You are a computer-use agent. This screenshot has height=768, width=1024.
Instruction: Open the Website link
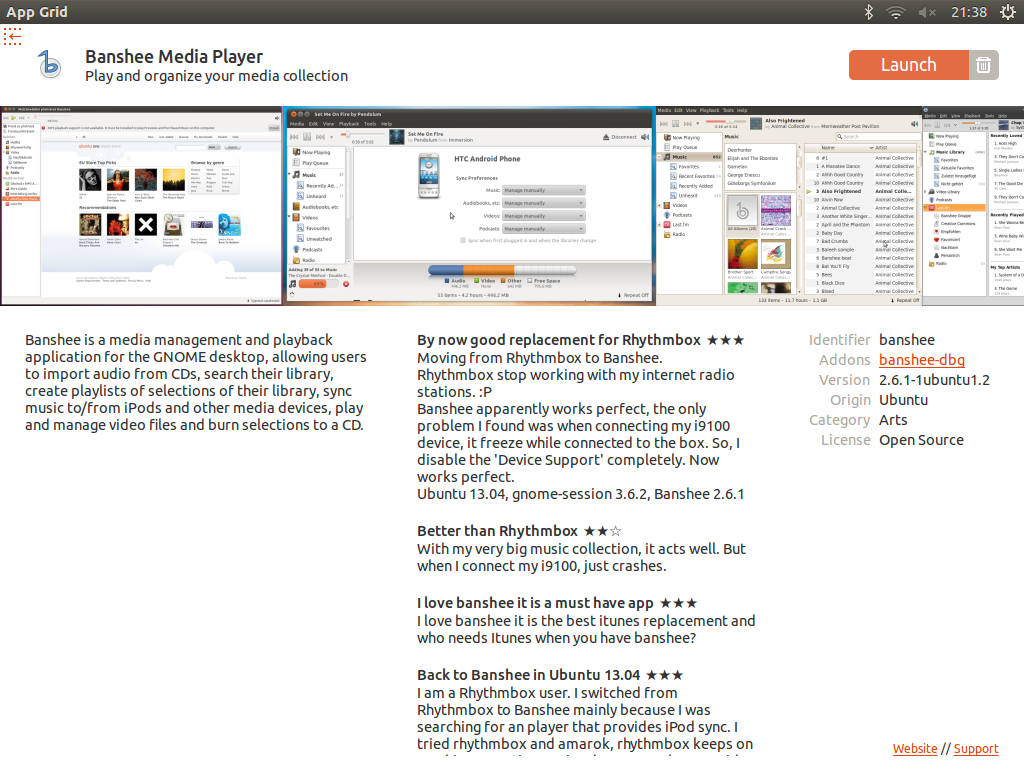(x=915, y=748)
